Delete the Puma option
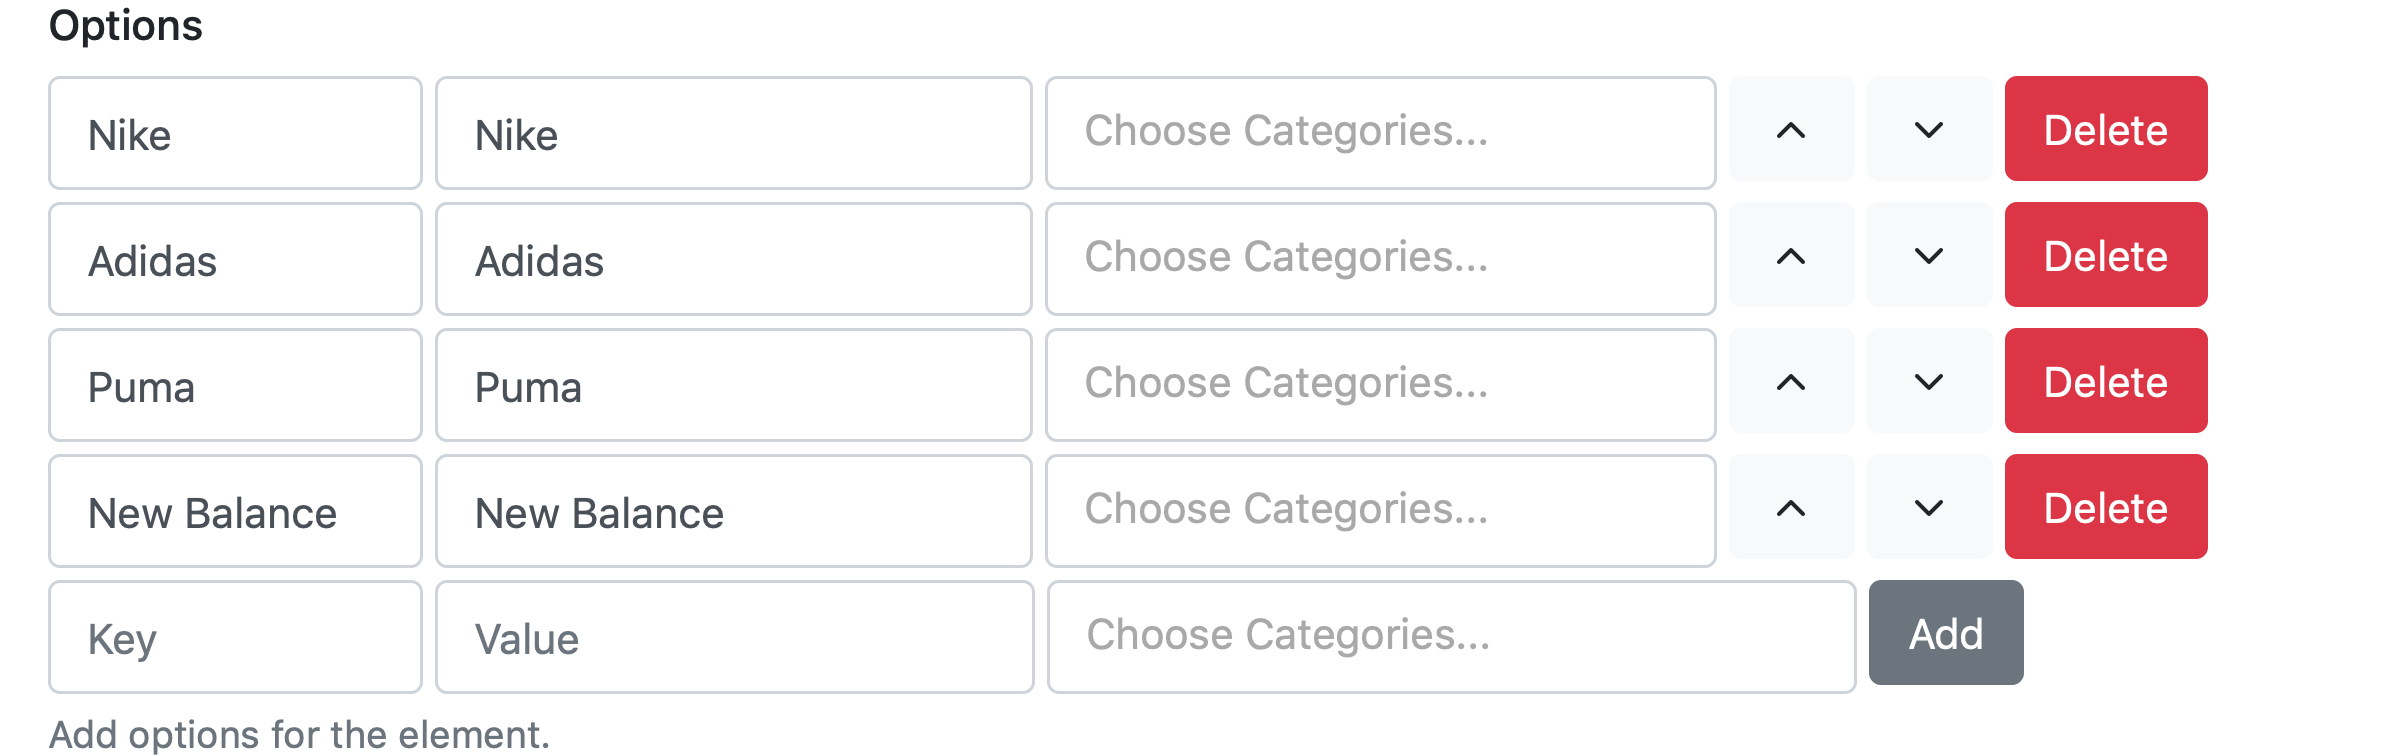The image size is (2400, 756). [2105, 382]
